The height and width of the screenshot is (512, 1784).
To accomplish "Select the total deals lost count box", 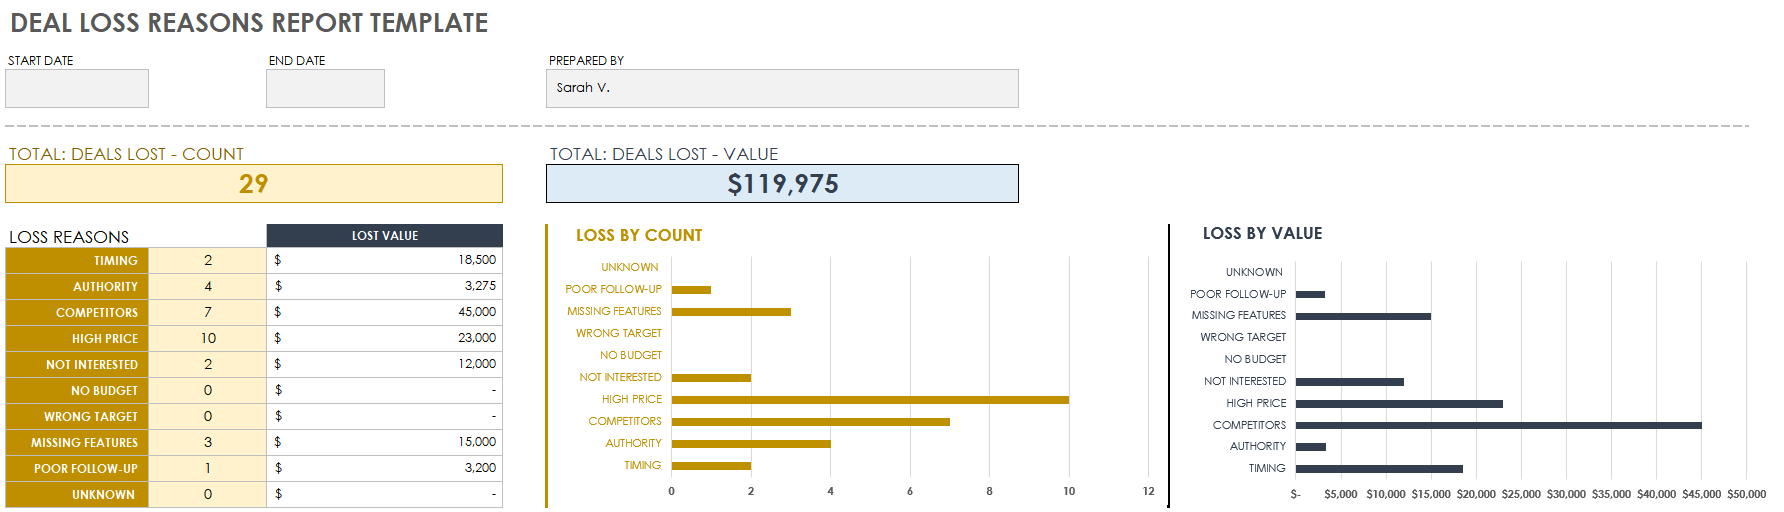I will (254, 184).
